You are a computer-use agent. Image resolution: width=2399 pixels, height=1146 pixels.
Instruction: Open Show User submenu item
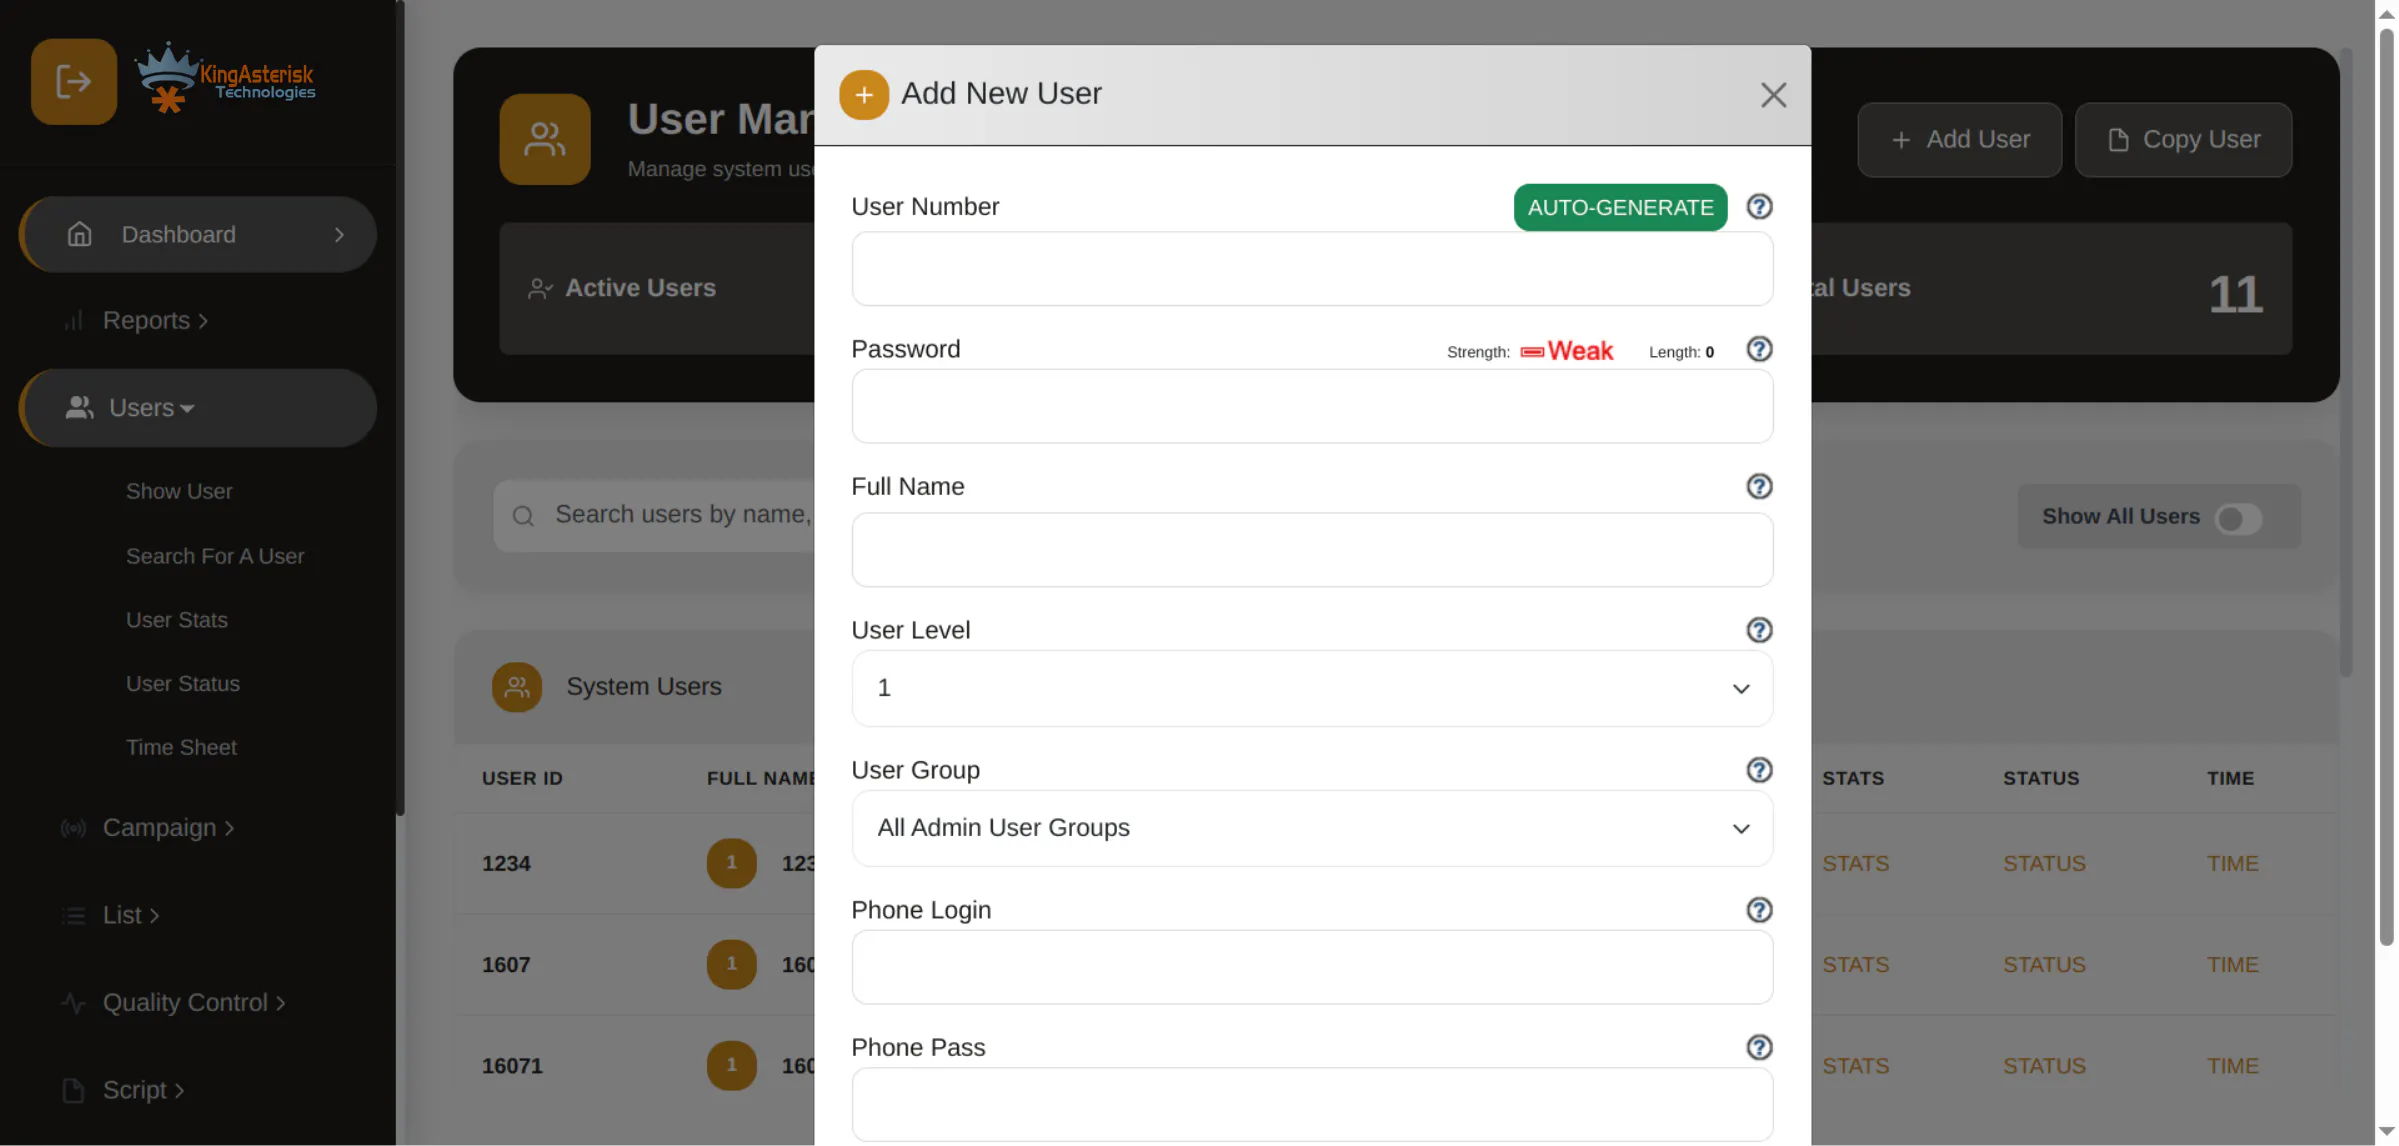(179, 491)
